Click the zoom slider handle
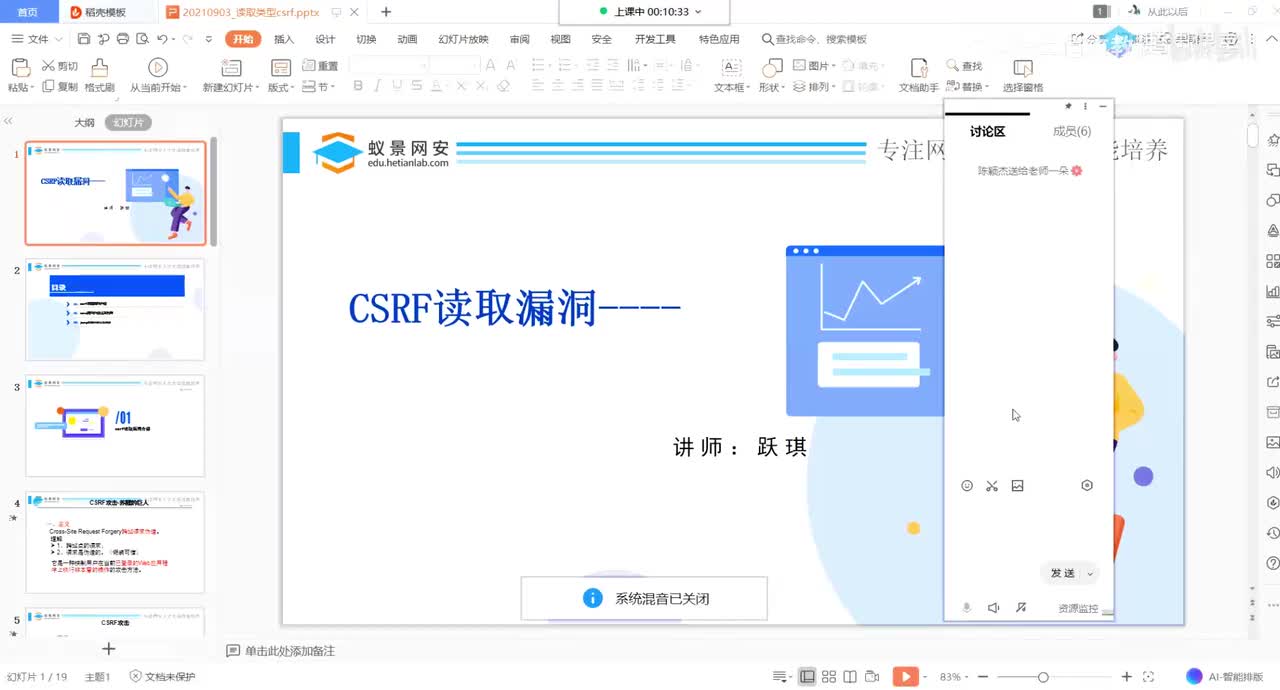This screenshot has width=1280, height=690. click(x=1043, y=677)
